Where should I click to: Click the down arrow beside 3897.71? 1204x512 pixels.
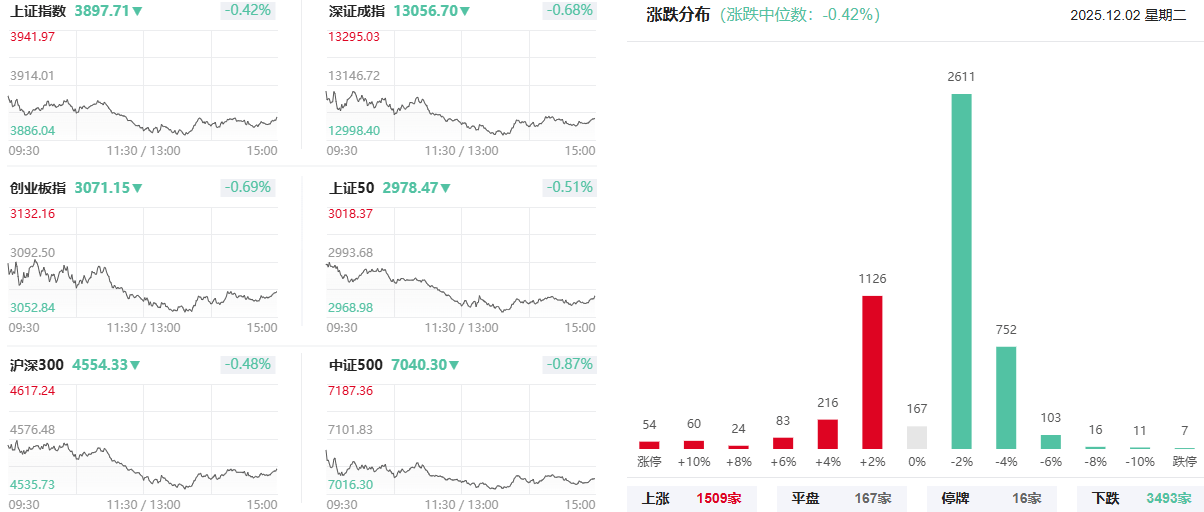tap(138, 11)
